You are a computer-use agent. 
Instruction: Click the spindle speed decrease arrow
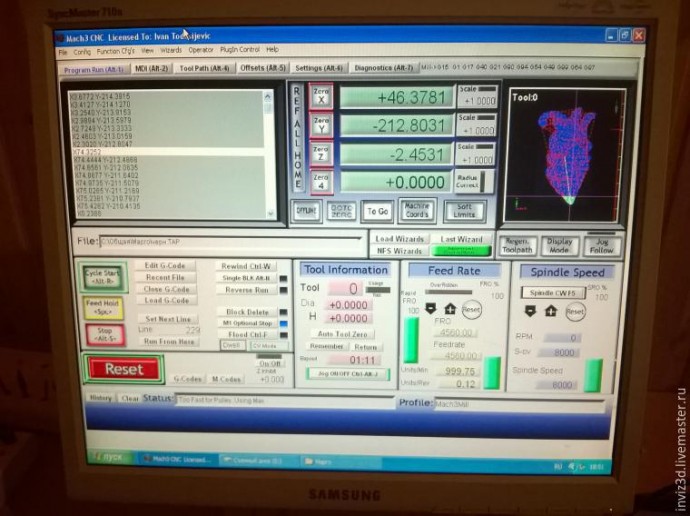point(531,310)
